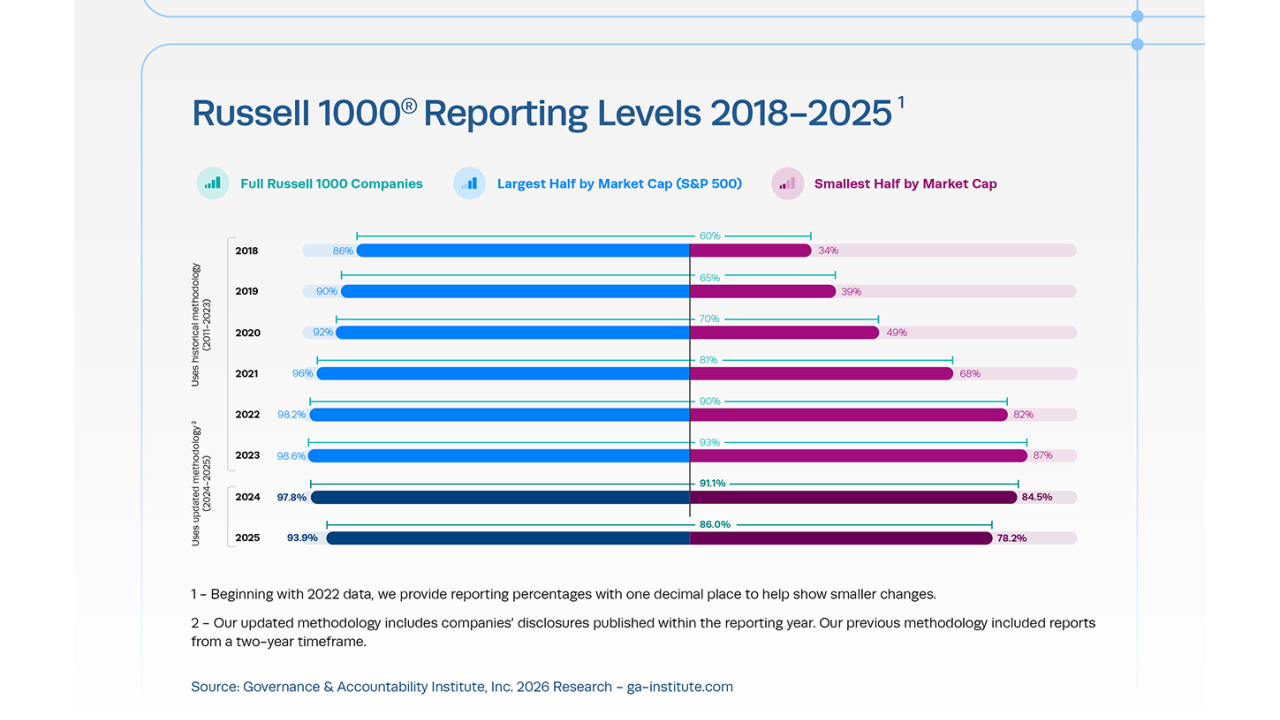Click the 2023 year label
This screenshot has width=1280, height=720.
pyautogui.click(x=247, y=456)
